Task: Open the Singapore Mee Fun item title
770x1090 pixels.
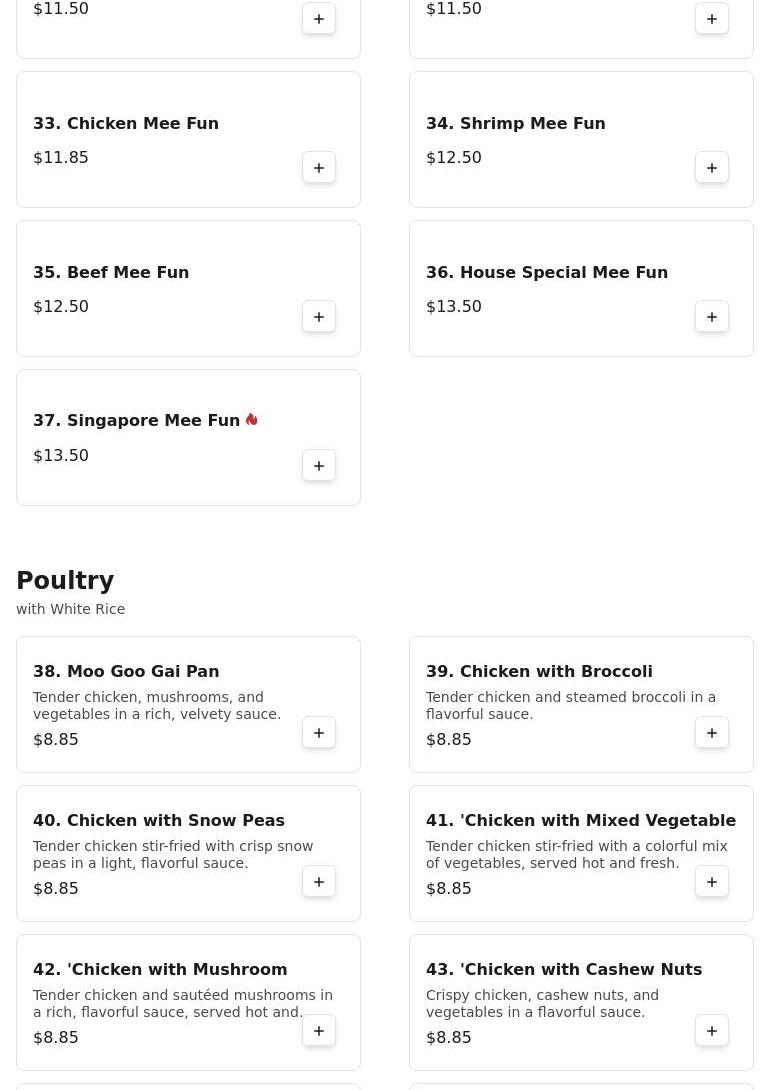Action: tap(136, 421)
